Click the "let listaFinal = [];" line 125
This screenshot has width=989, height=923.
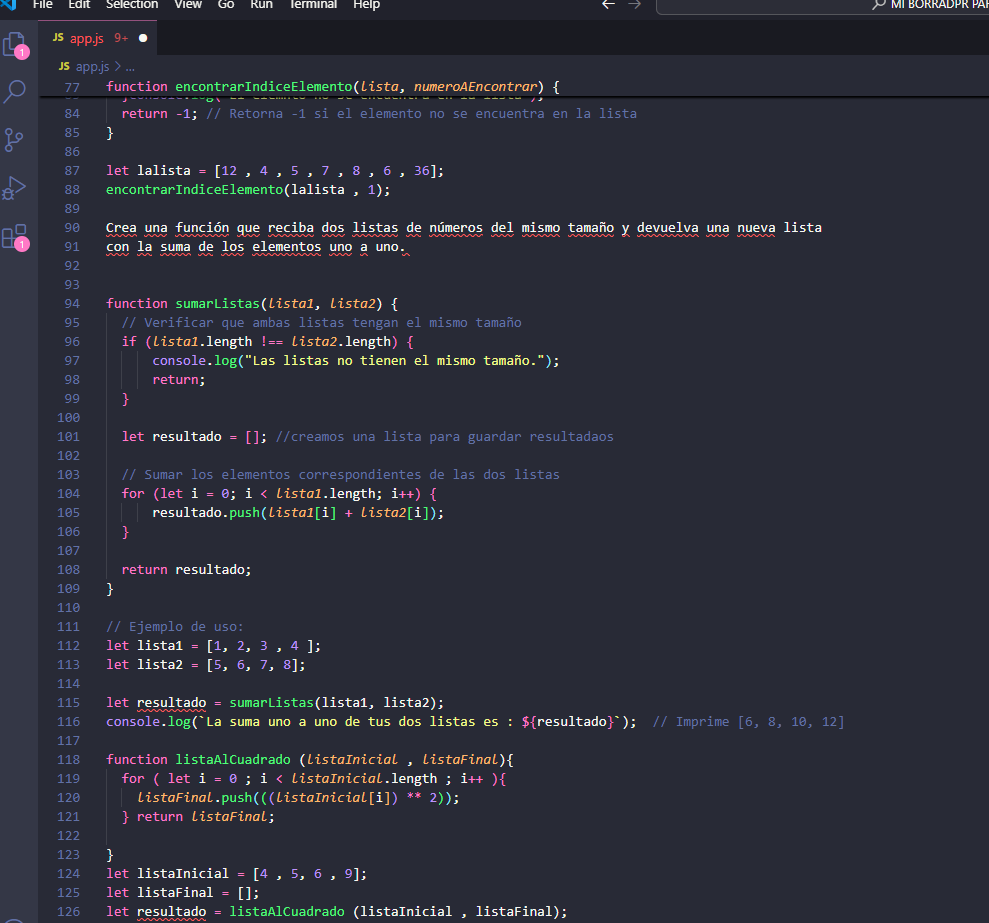pos(182,892)
